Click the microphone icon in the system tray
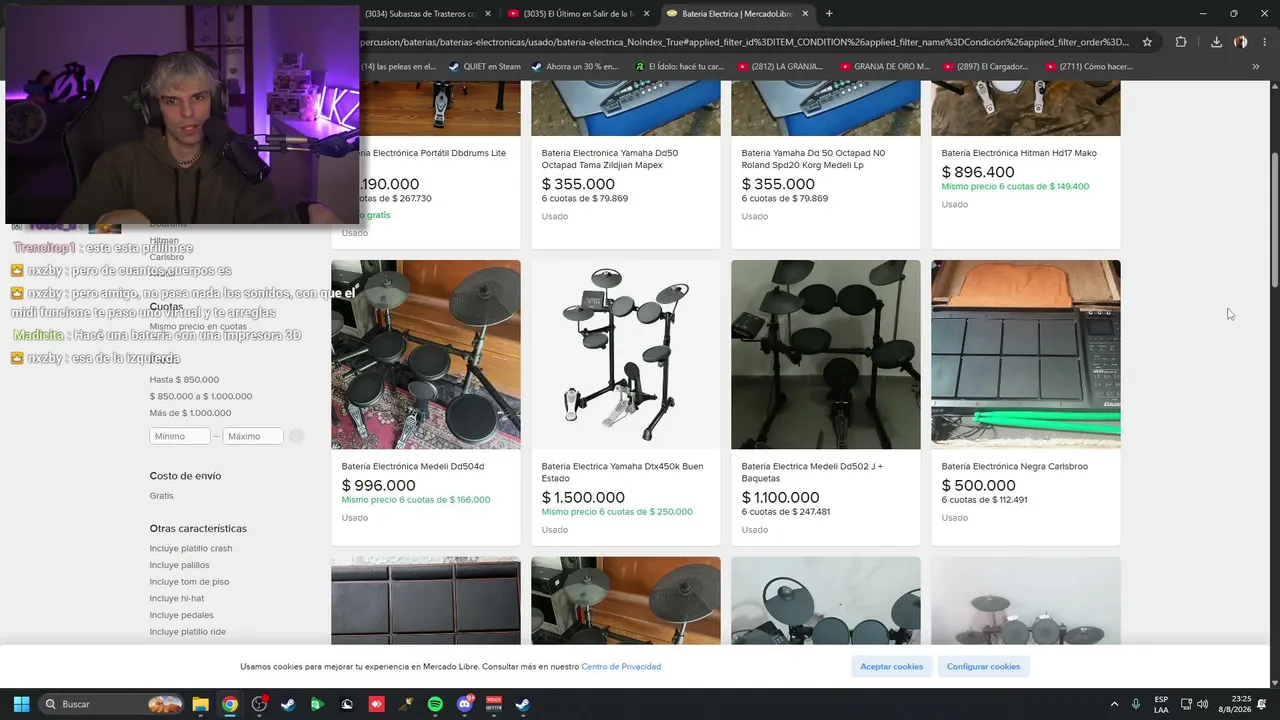1280x720 pixels. pos(1136,704)
